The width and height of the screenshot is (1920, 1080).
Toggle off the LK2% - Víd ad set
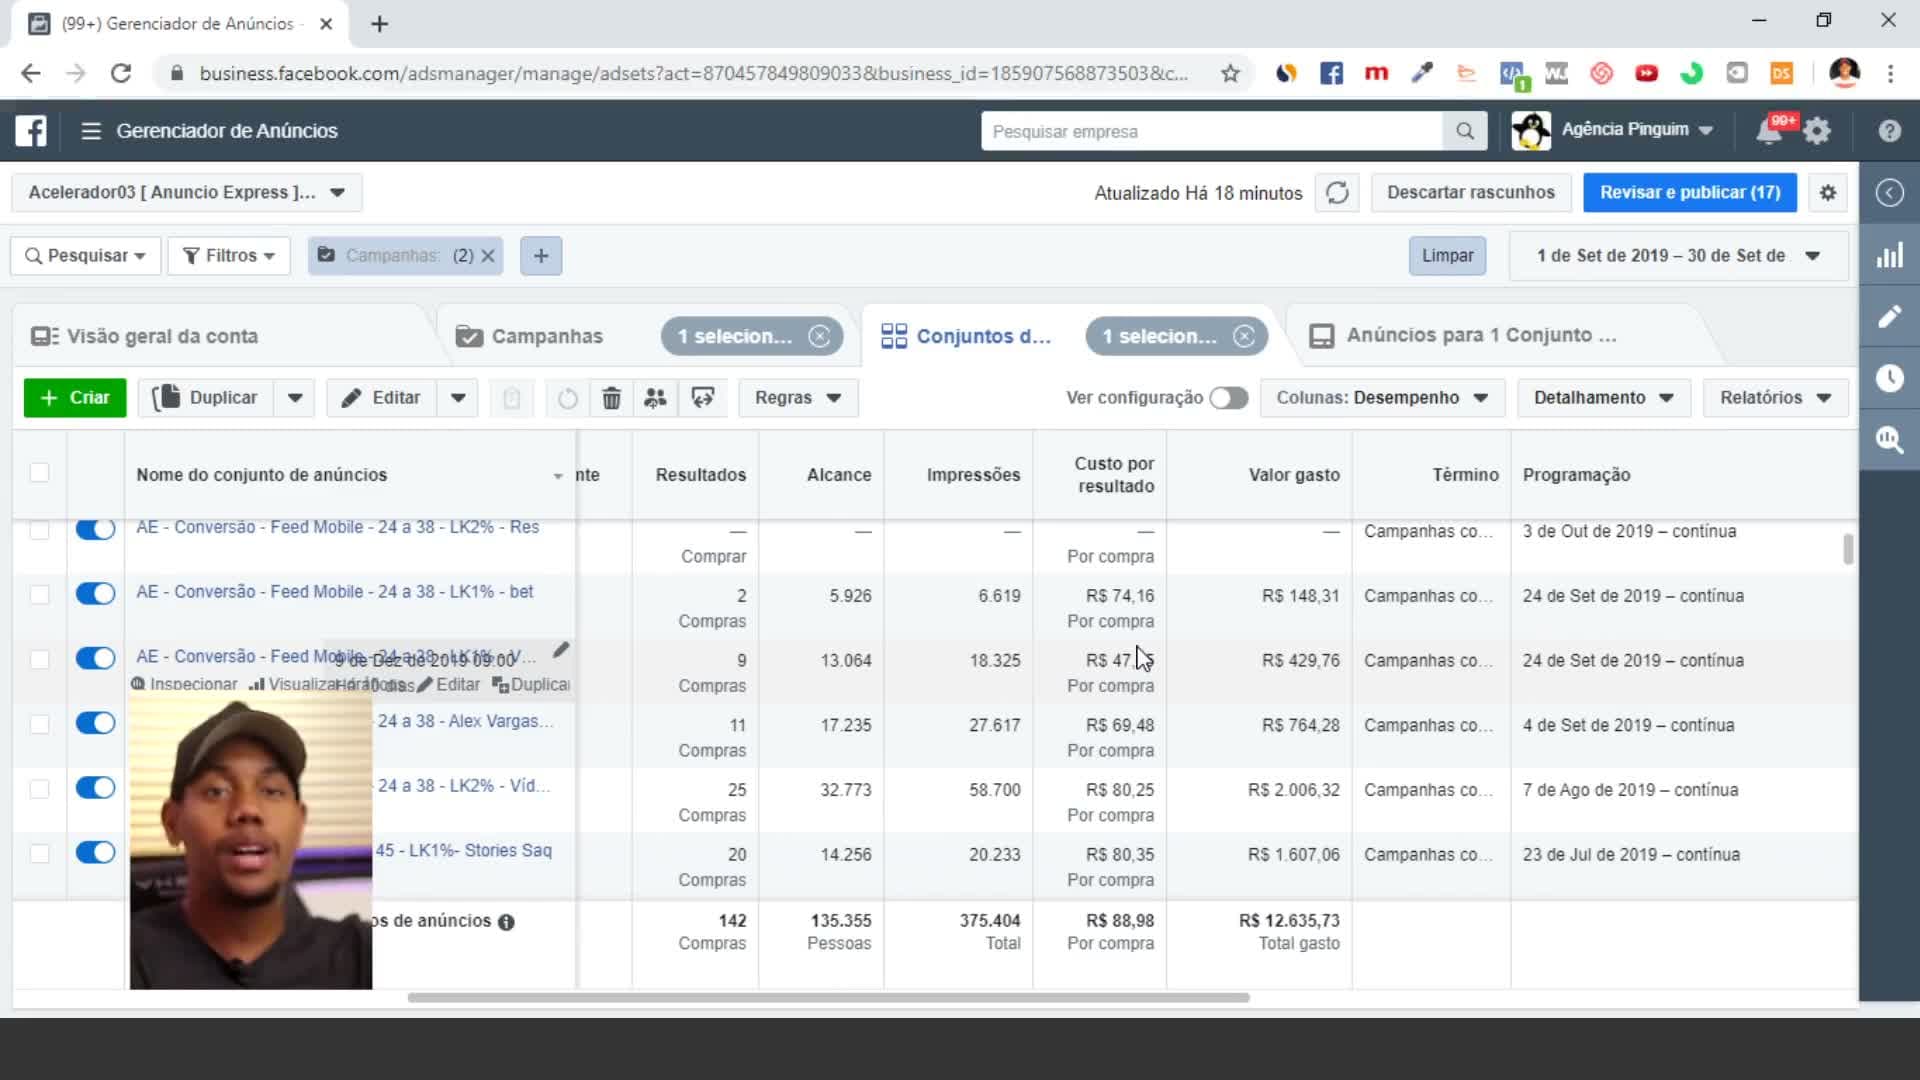click(96, 788)
